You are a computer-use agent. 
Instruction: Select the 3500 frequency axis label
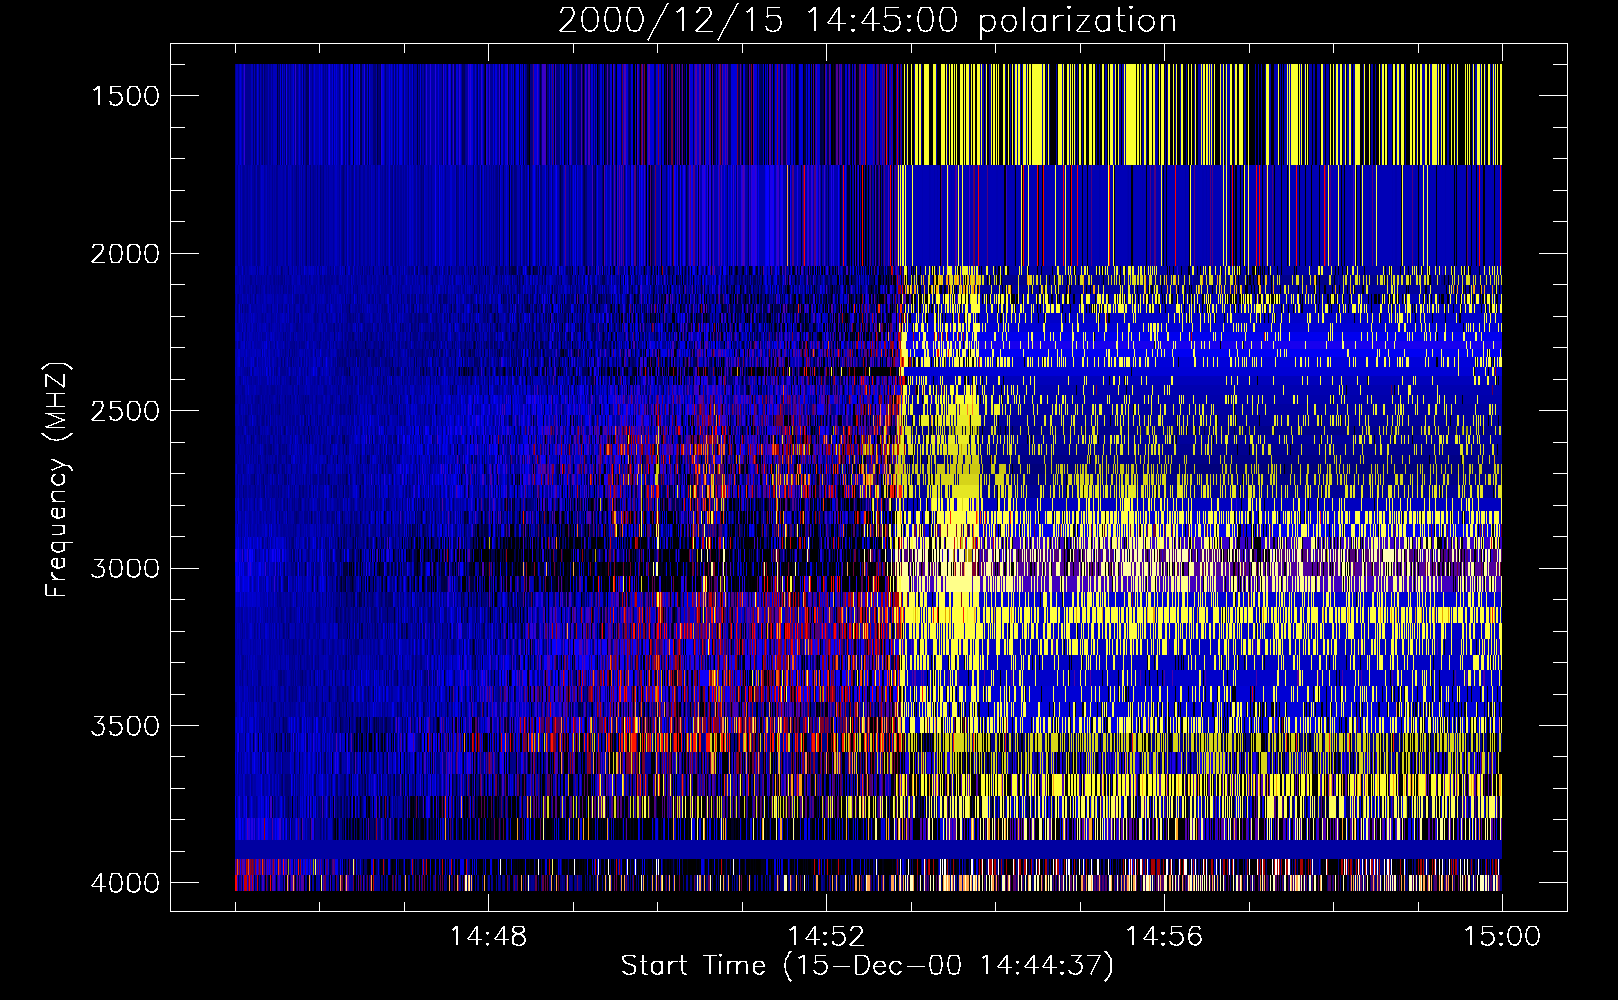[x=125, y=726]
